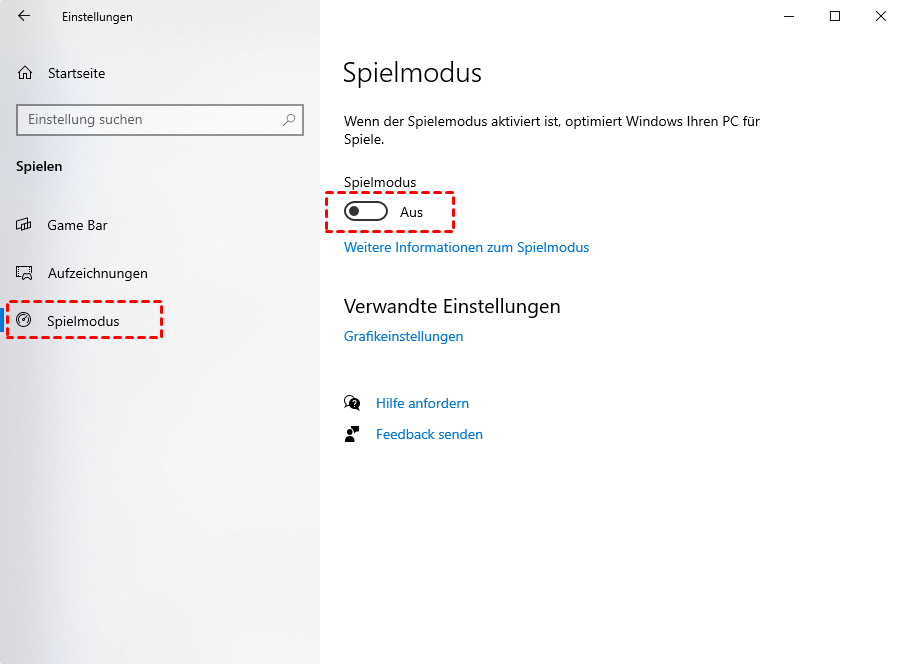This screenshot has width=904, height=664.
Task: Select Aufzeichnungen in the sidebar
Action: pos(97,273)
